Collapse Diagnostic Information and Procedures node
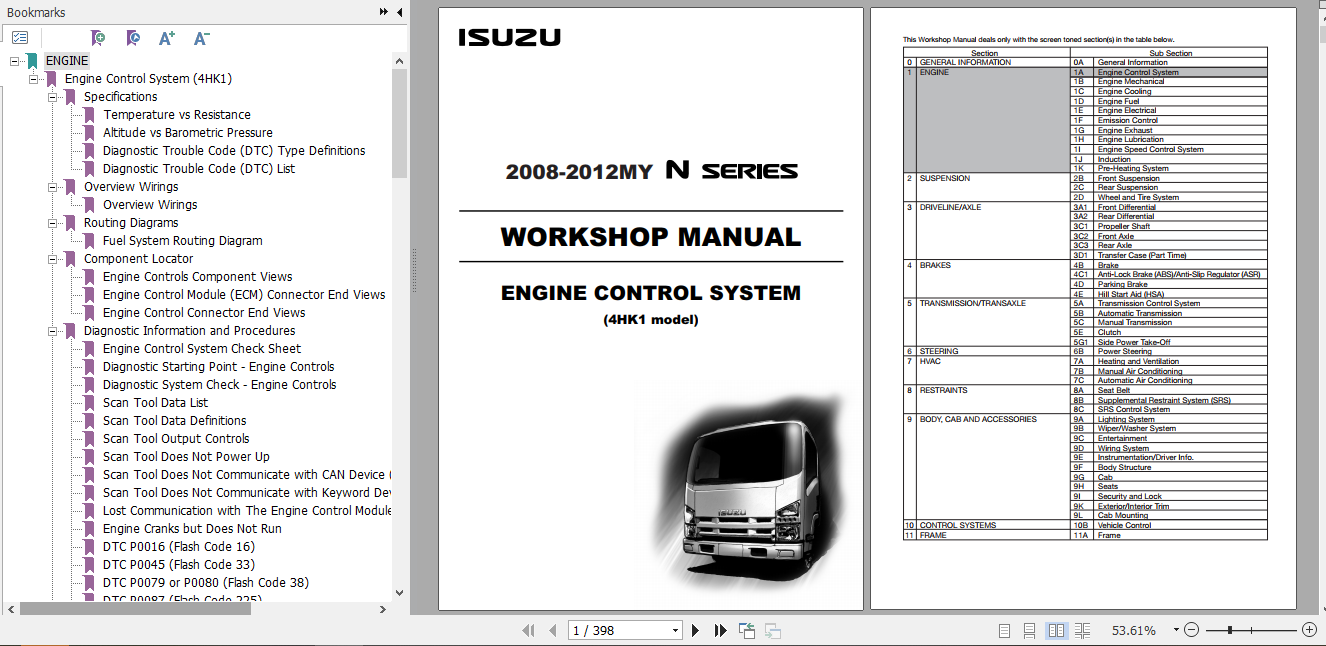Viewport: 1326px width, 646px height. click(53, 331)
